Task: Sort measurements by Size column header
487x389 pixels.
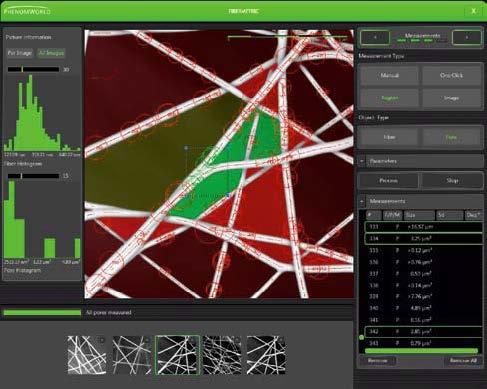Action: tap(419, 215)
